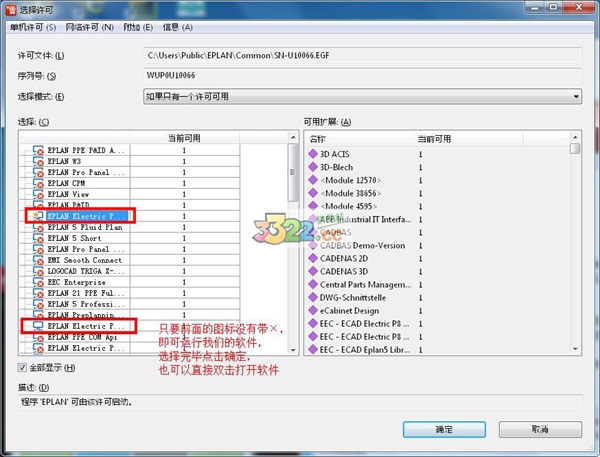
Task: Click the 当前可用 column header in selection list
Action: point(184,138)
